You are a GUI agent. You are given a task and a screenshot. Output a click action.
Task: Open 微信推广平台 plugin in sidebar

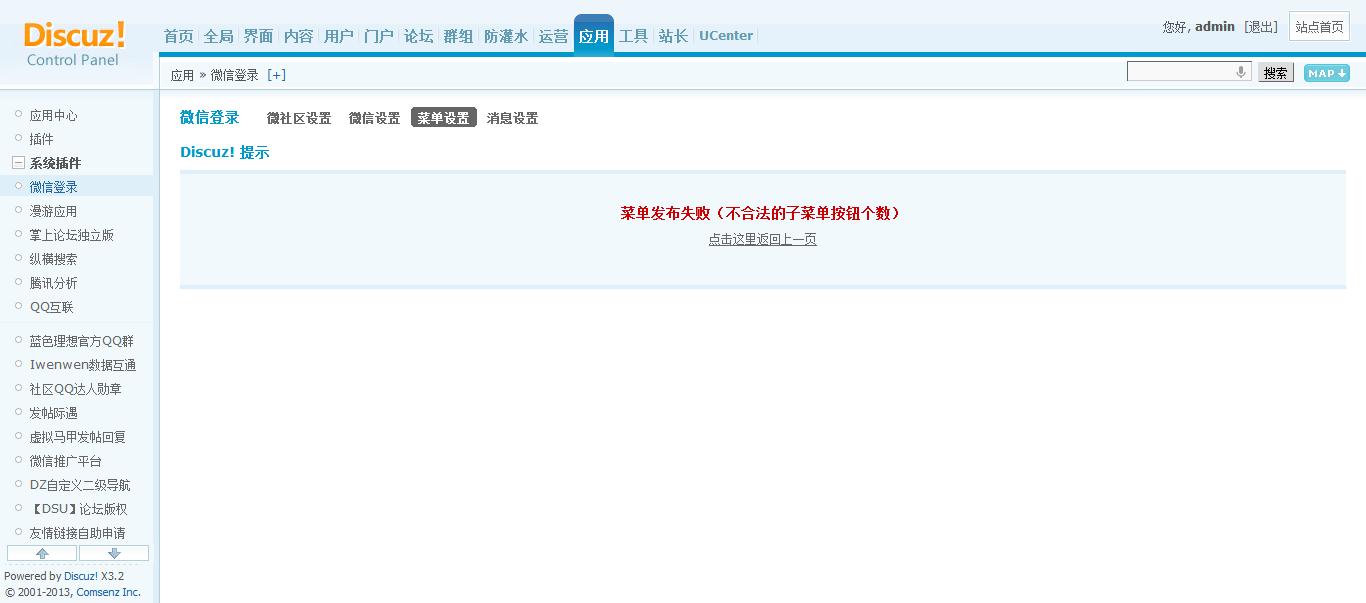coord(66,461)
